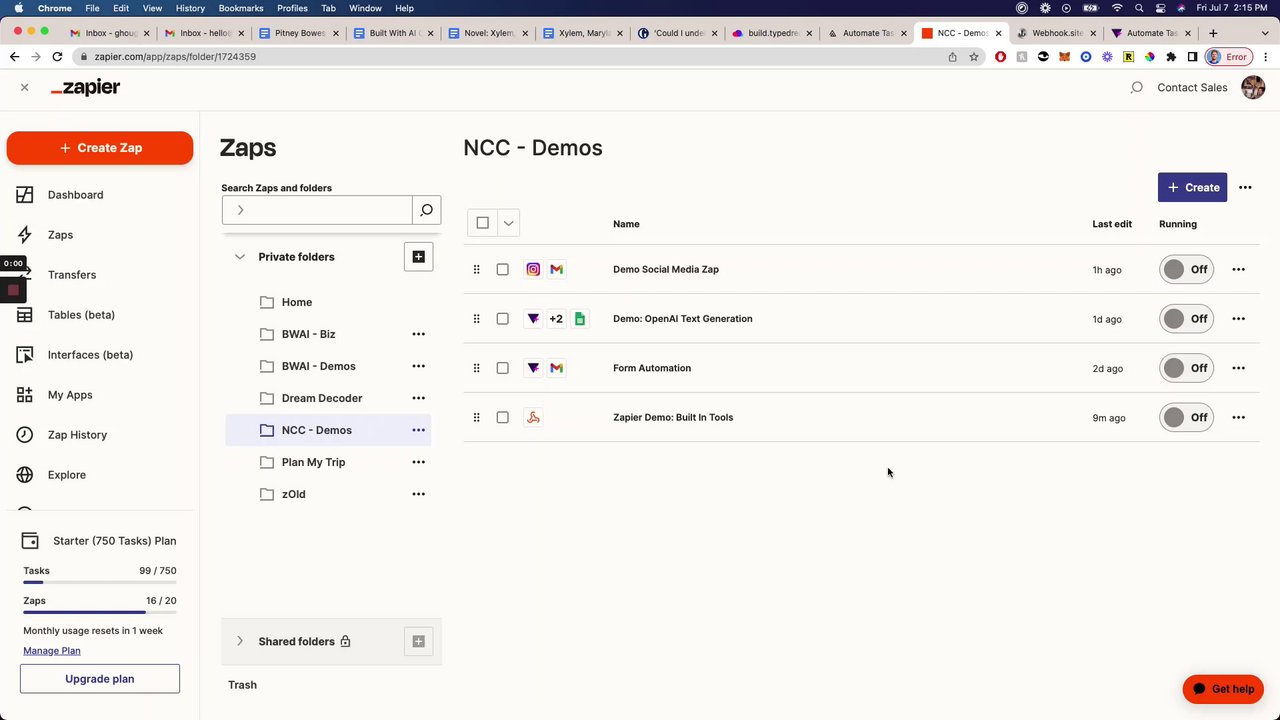Open Zap History clock icon
This screenshot has height=720, width=1280.
point(25,435)
